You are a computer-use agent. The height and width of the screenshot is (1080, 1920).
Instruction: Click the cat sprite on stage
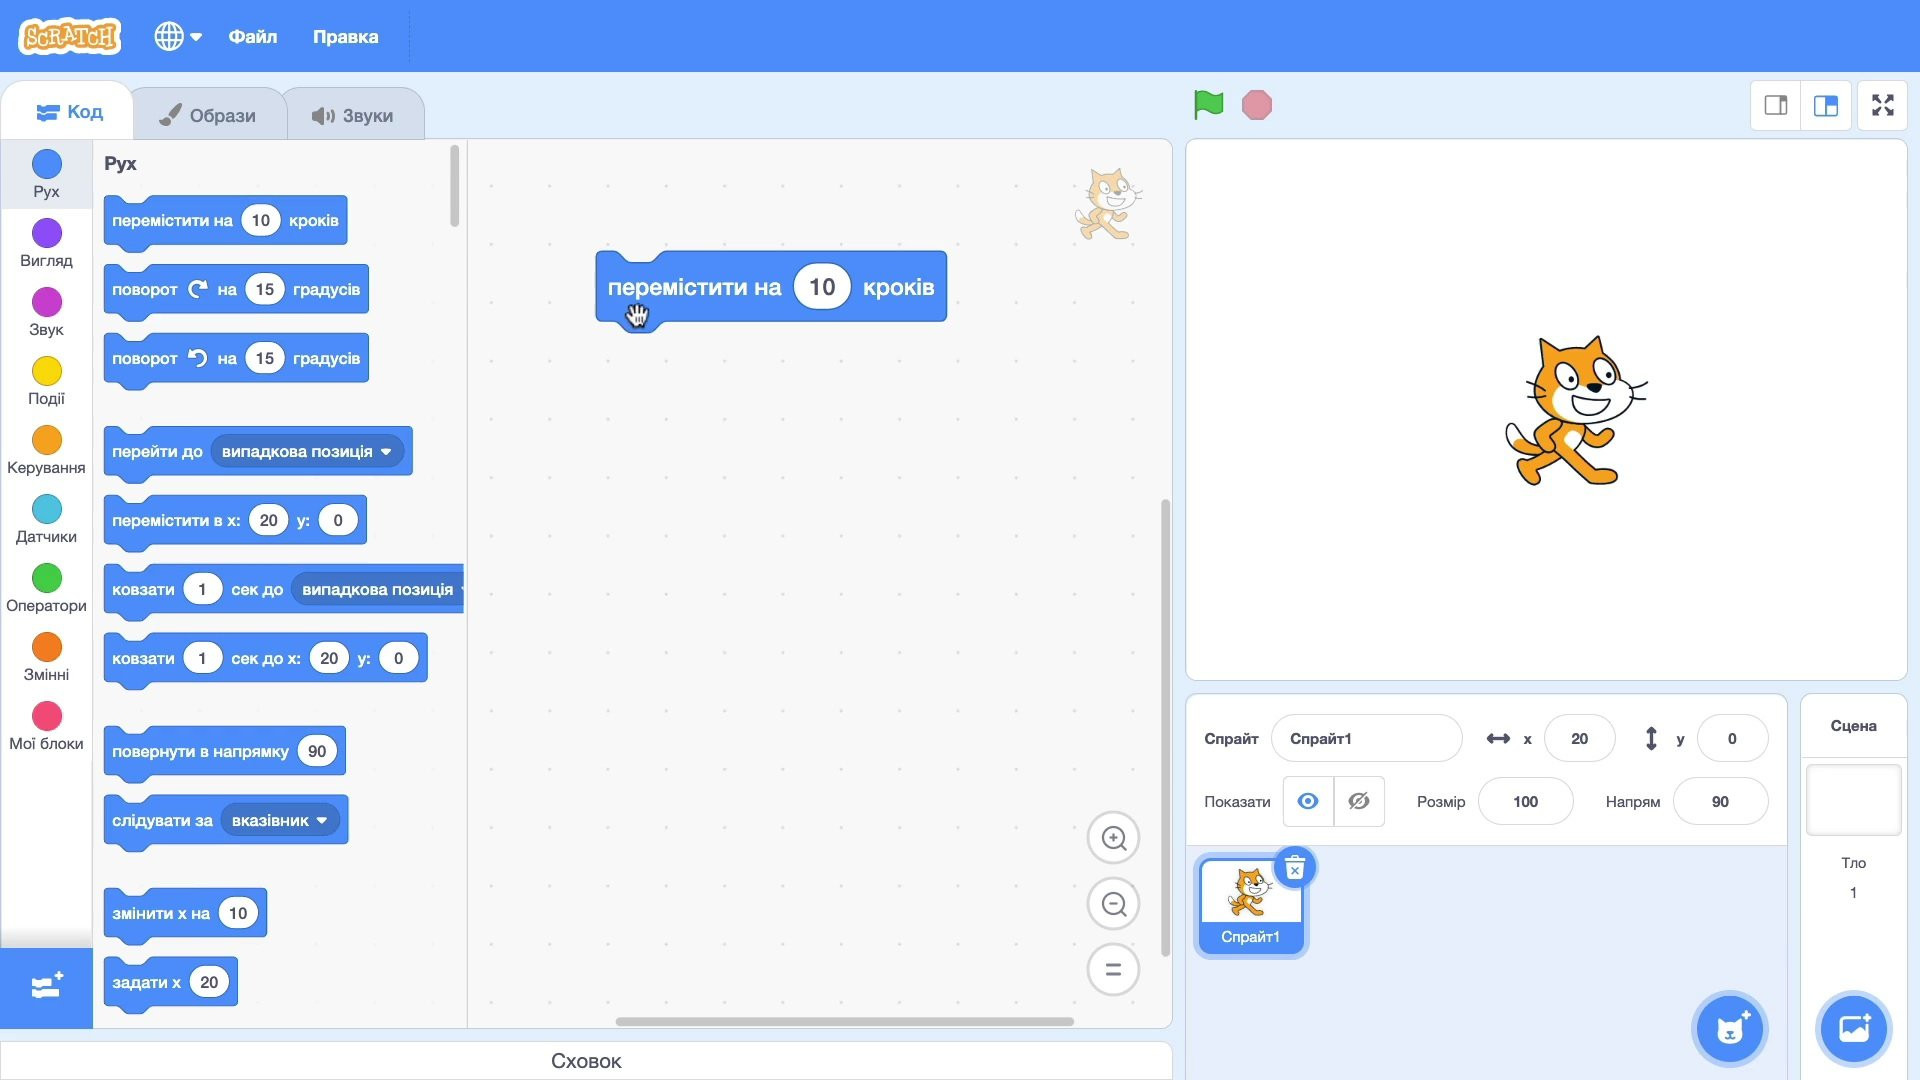click(x=1575, y=411)
